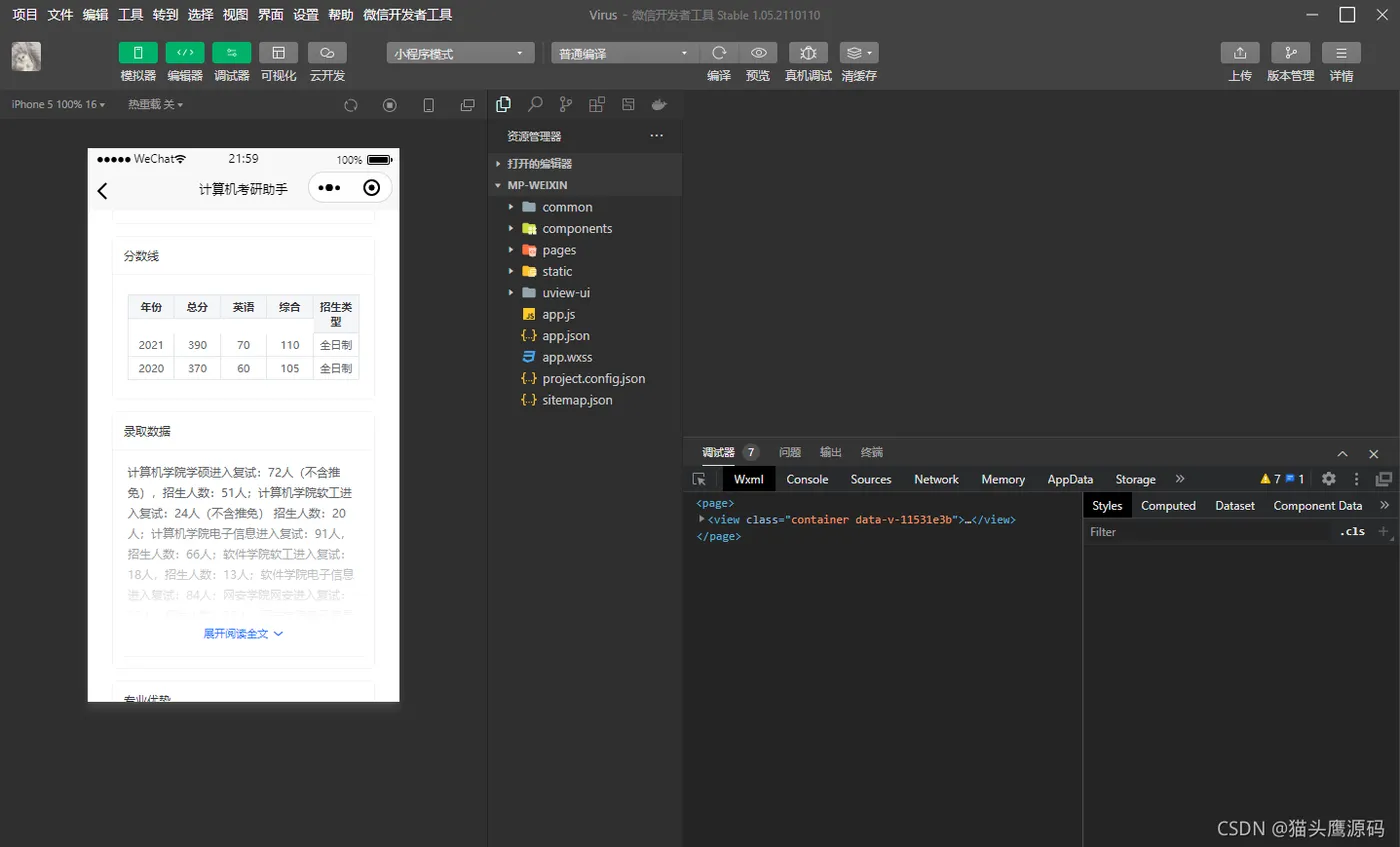Image resolution: width=1400 pixels, height=847 pixels.
Task: Detach the simulator into separate window
Action: (x=467, y=105)
